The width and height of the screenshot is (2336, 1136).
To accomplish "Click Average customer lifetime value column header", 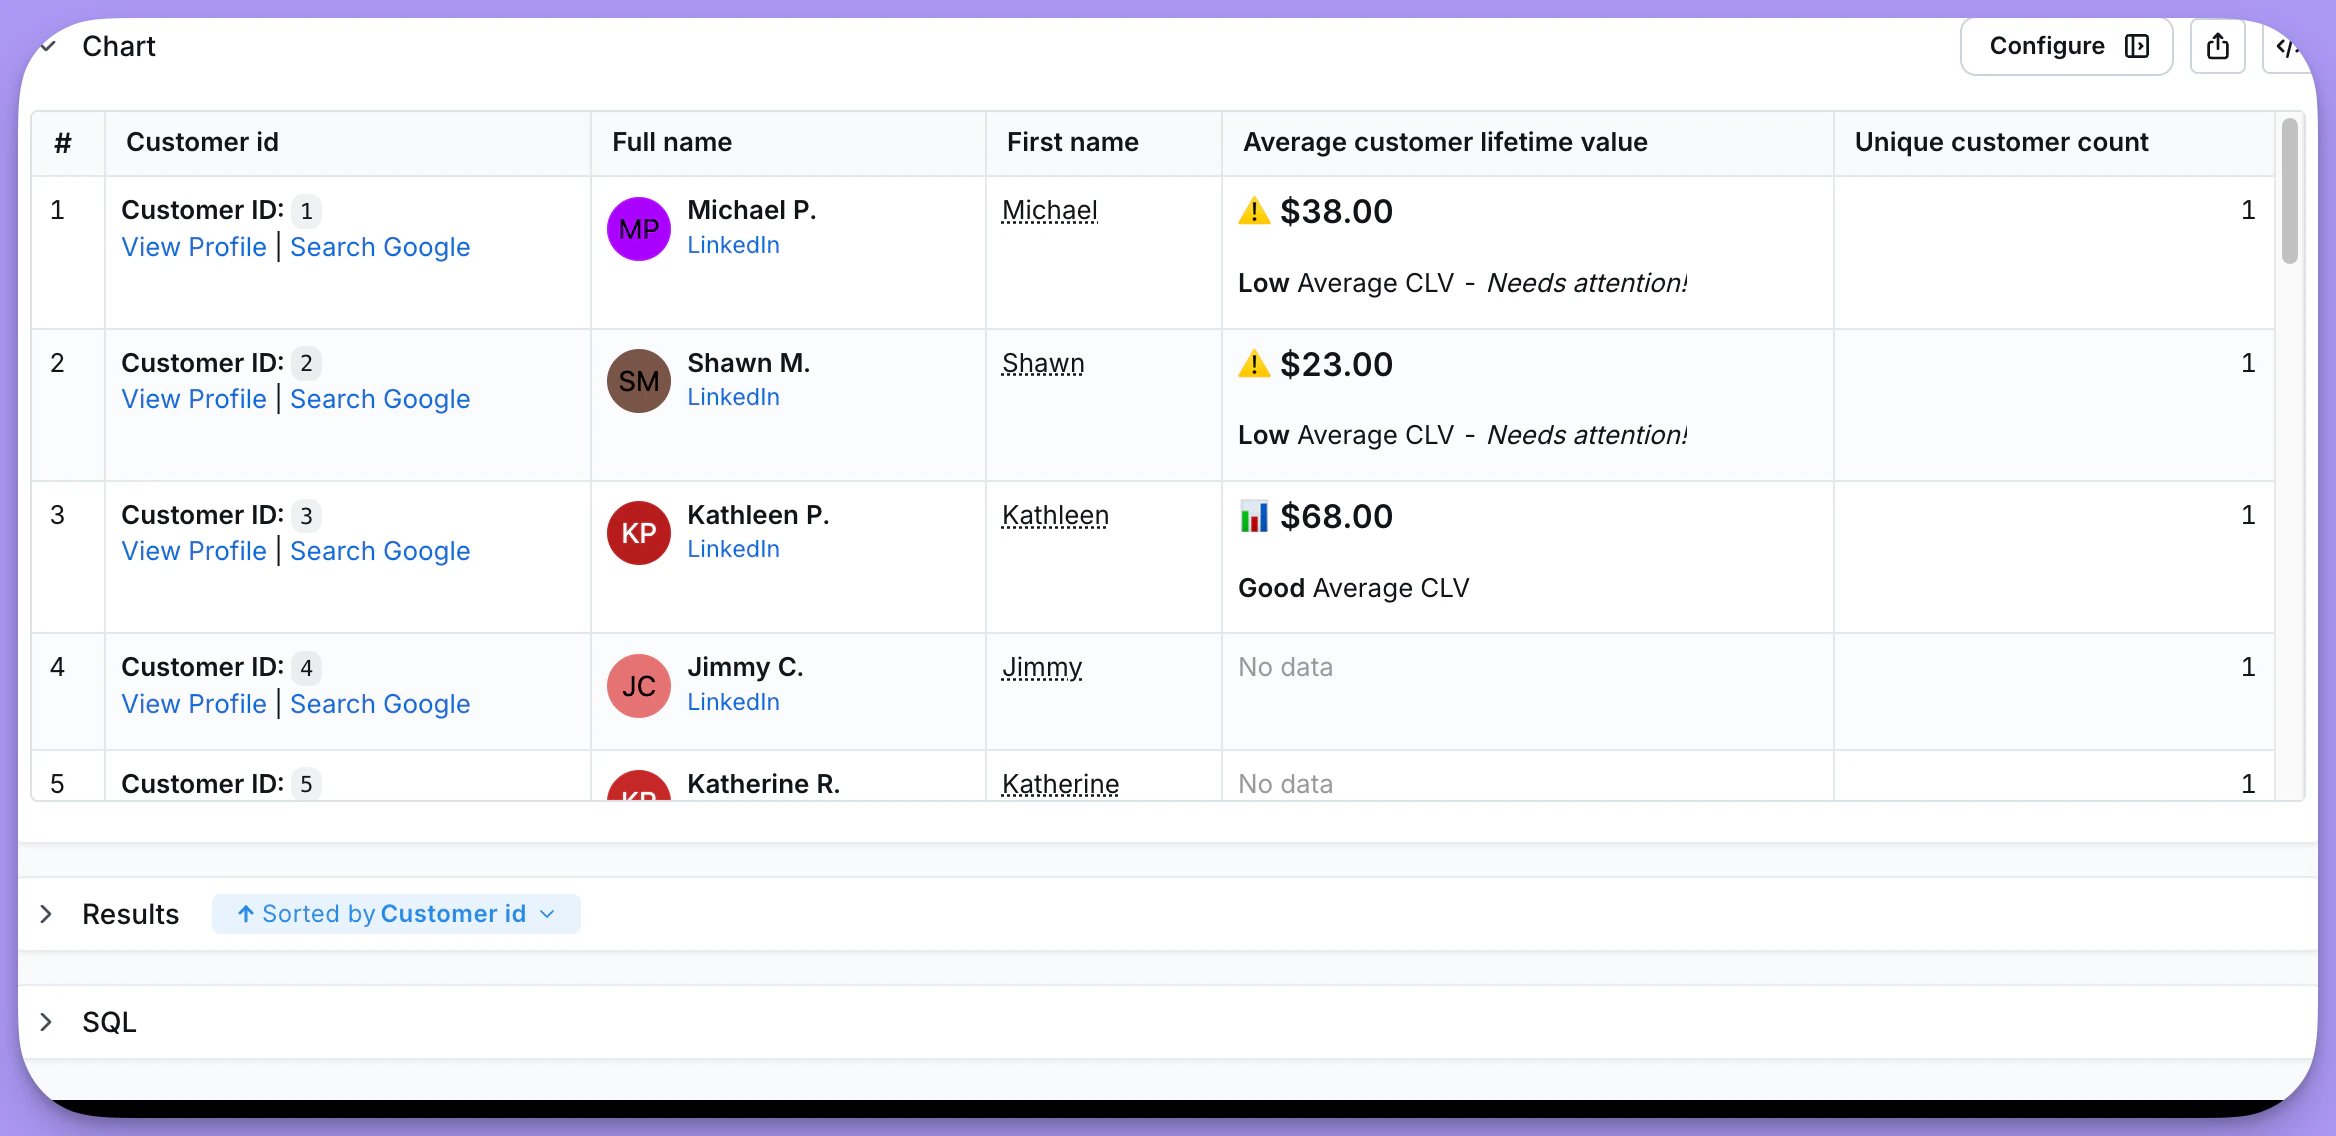I will coord(1445,142).
